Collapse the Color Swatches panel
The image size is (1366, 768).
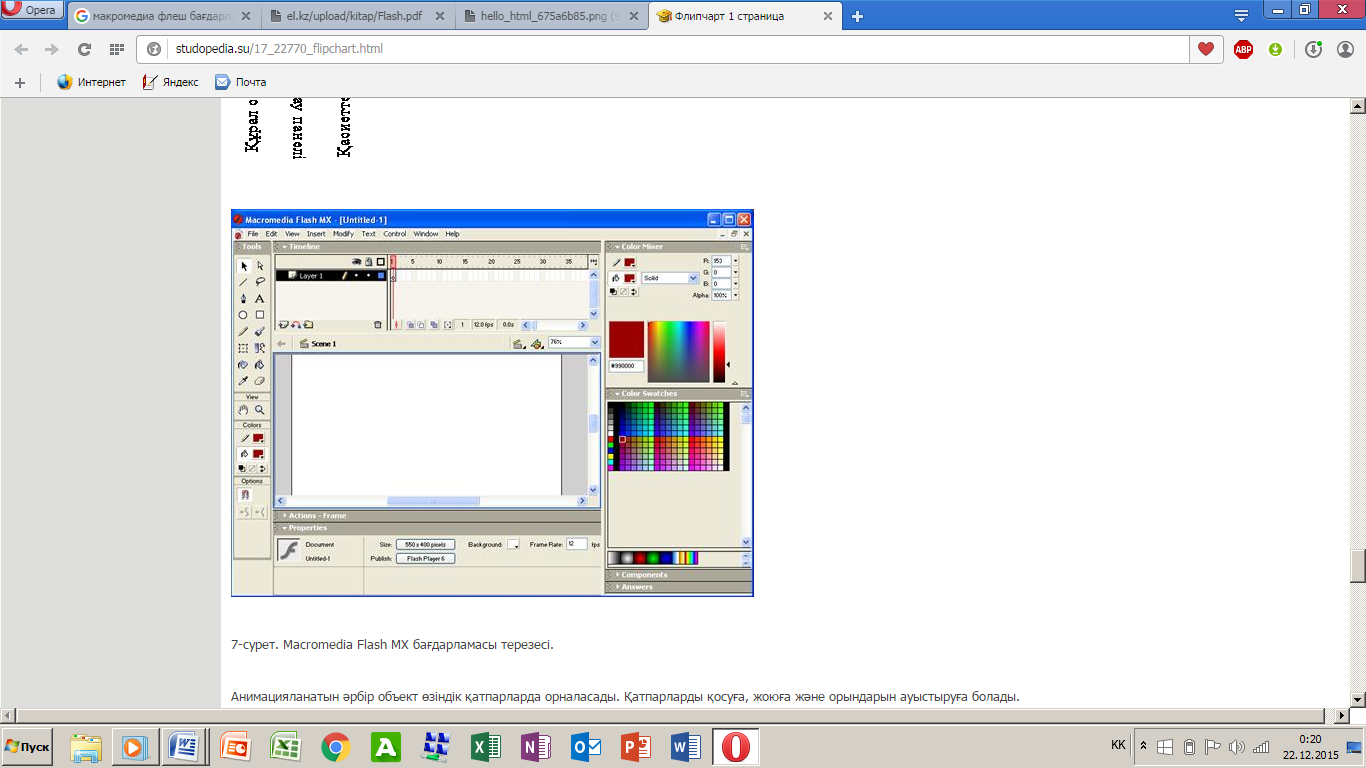[617, 394]
